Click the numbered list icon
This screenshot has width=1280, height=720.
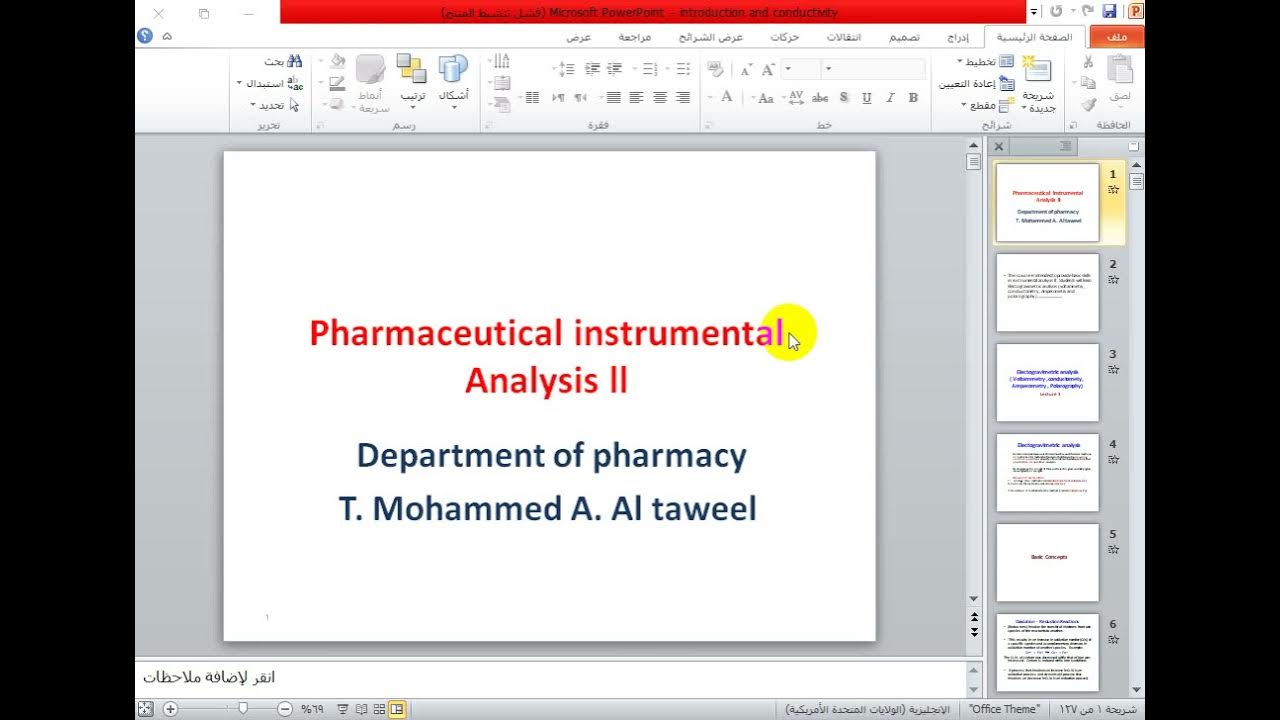[x=652, y=69]
